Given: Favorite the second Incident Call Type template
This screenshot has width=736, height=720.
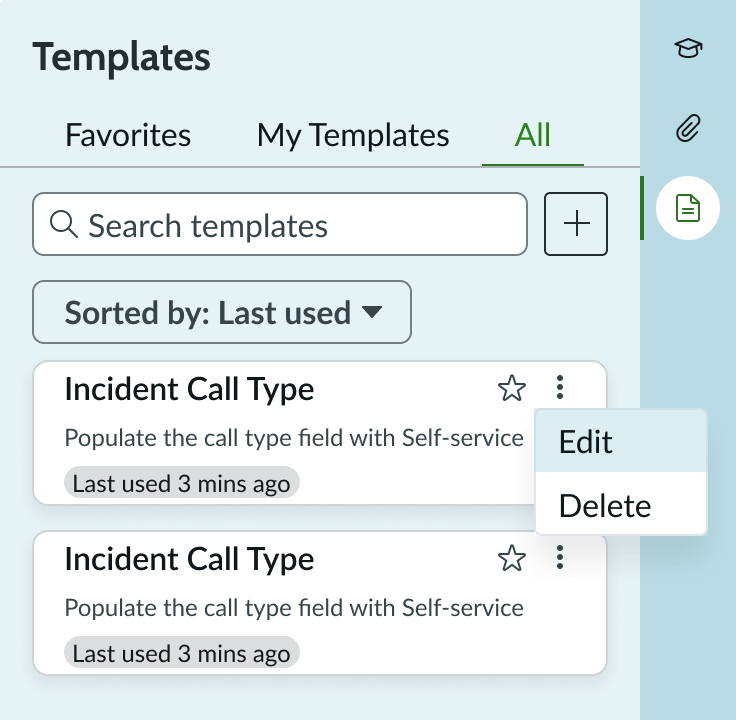Looking at the screenshot, I should (512, 558).
